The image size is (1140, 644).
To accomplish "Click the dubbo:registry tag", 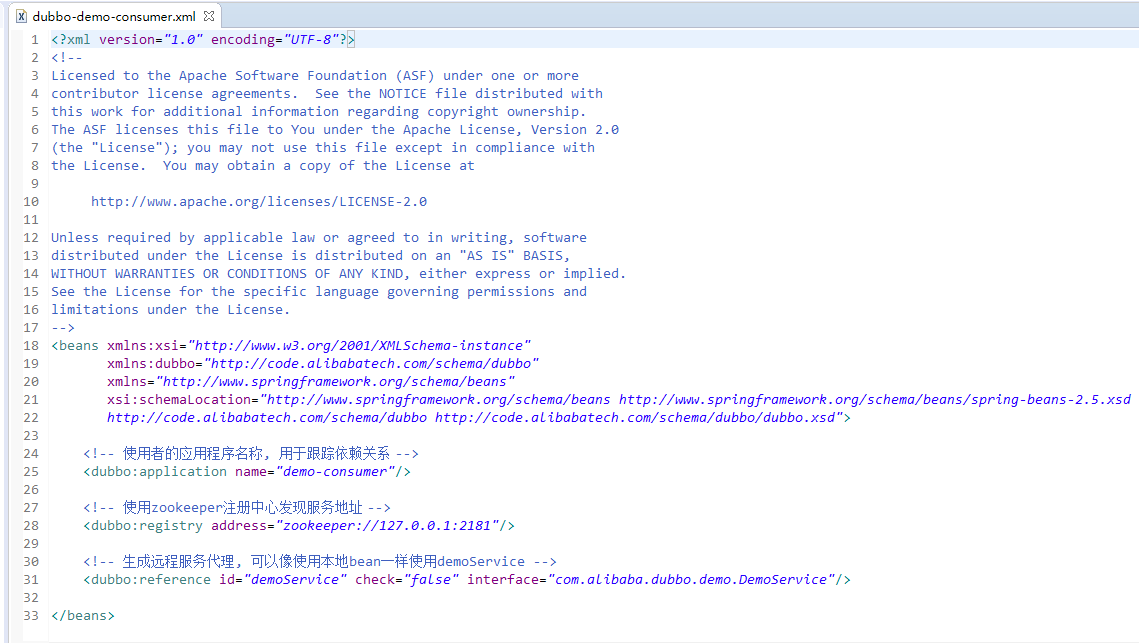I will click(143, 526).
